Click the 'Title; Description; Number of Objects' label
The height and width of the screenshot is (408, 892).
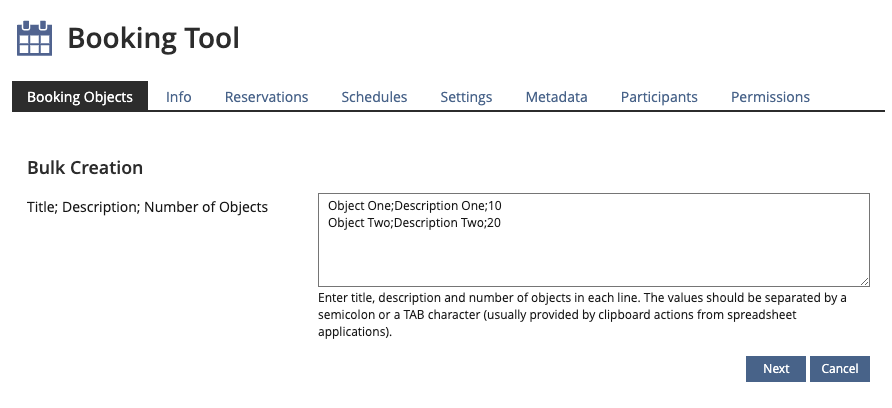tap(148, 208)
